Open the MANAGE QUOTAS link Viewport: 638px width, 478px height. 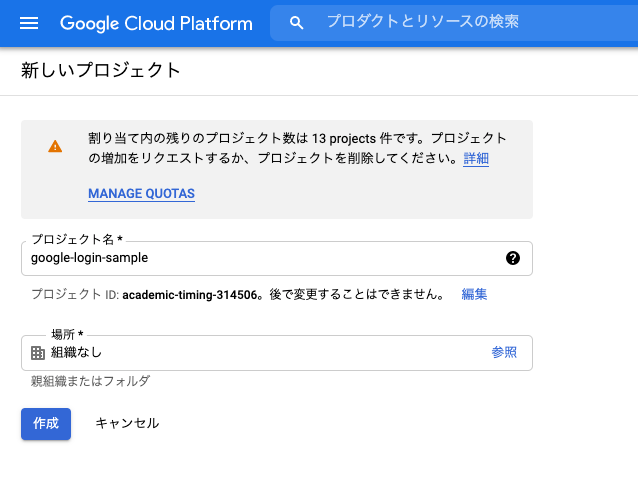[142, 194]
